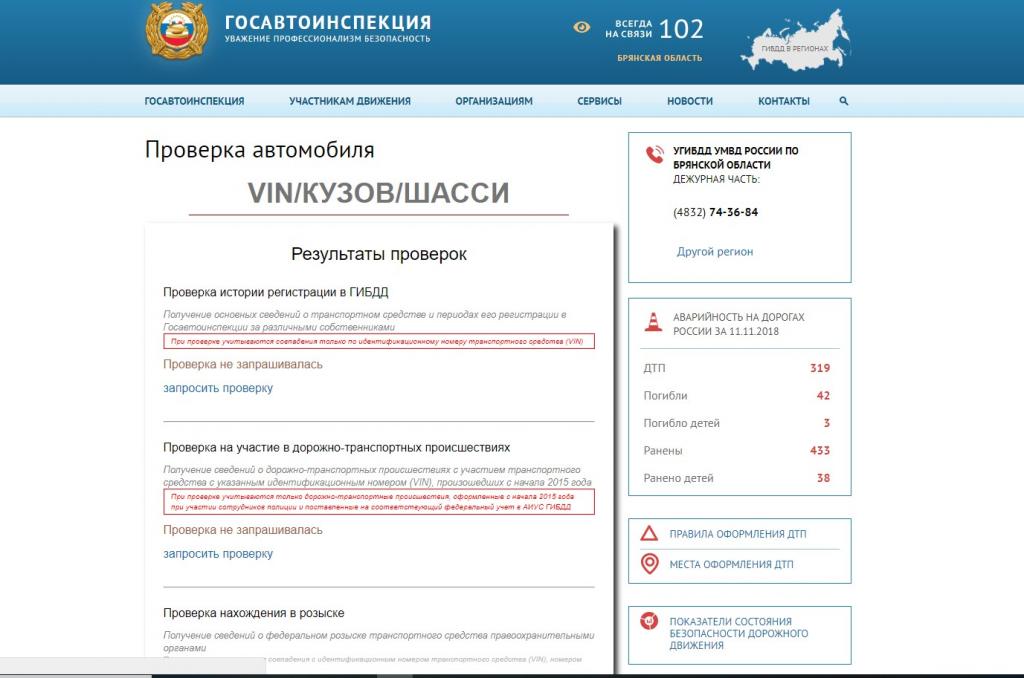1024x678 pixels.
Task: Click the Погибло детей value 3
Action: point(827,423)
